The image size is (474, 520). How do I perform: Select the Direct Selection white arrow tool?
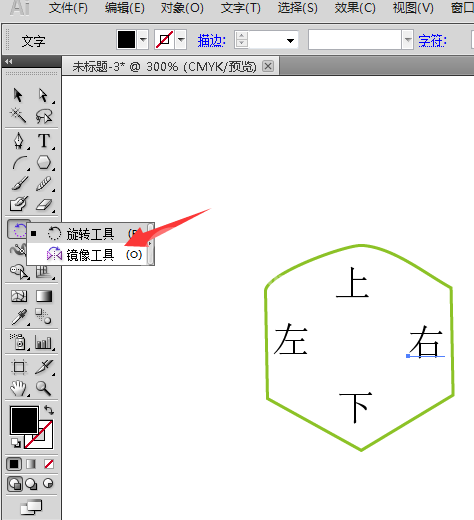click(43, 95)
